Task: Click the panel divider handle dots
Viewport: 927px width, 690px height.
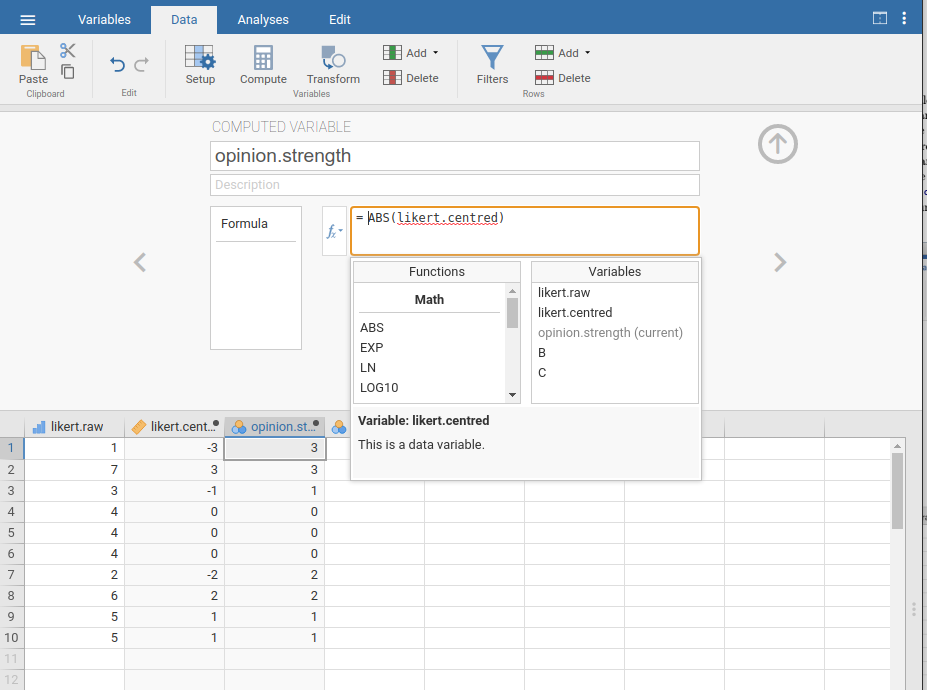Action: (x=914, y=609)
